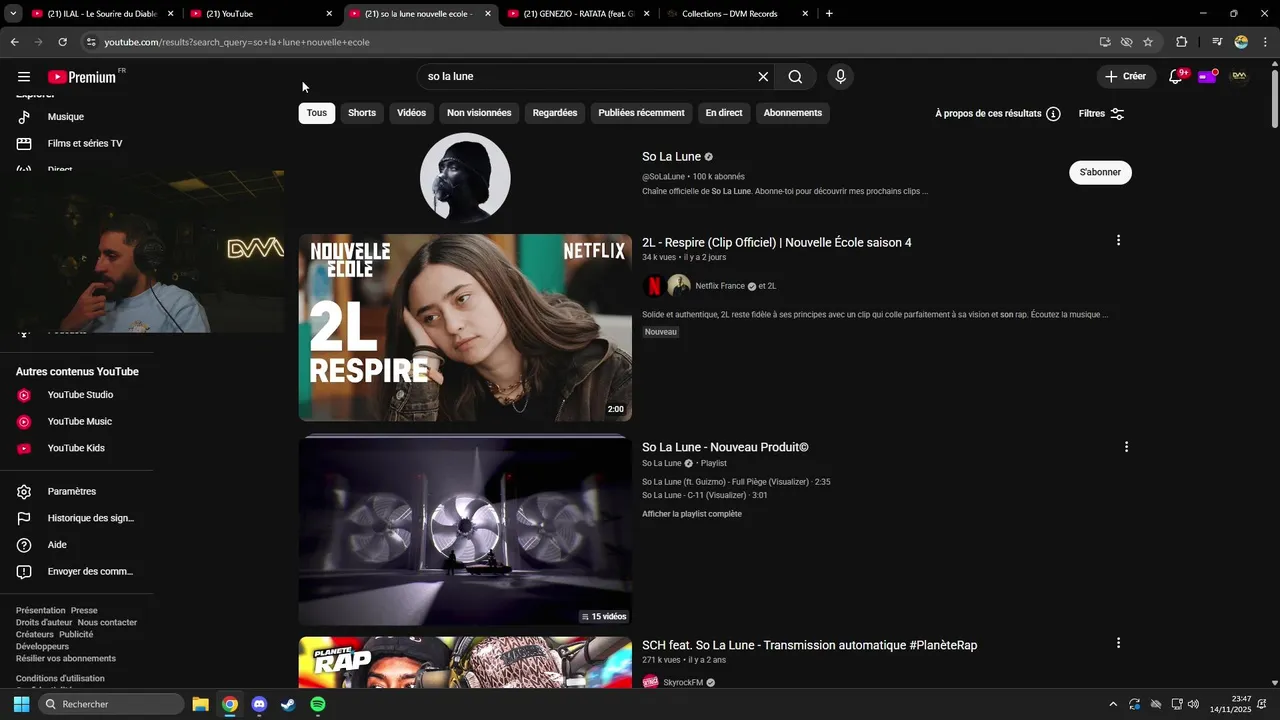Open Chrome tab search dropdown arrow
This screenshot has height=720, width=1280.
[13, 14]
